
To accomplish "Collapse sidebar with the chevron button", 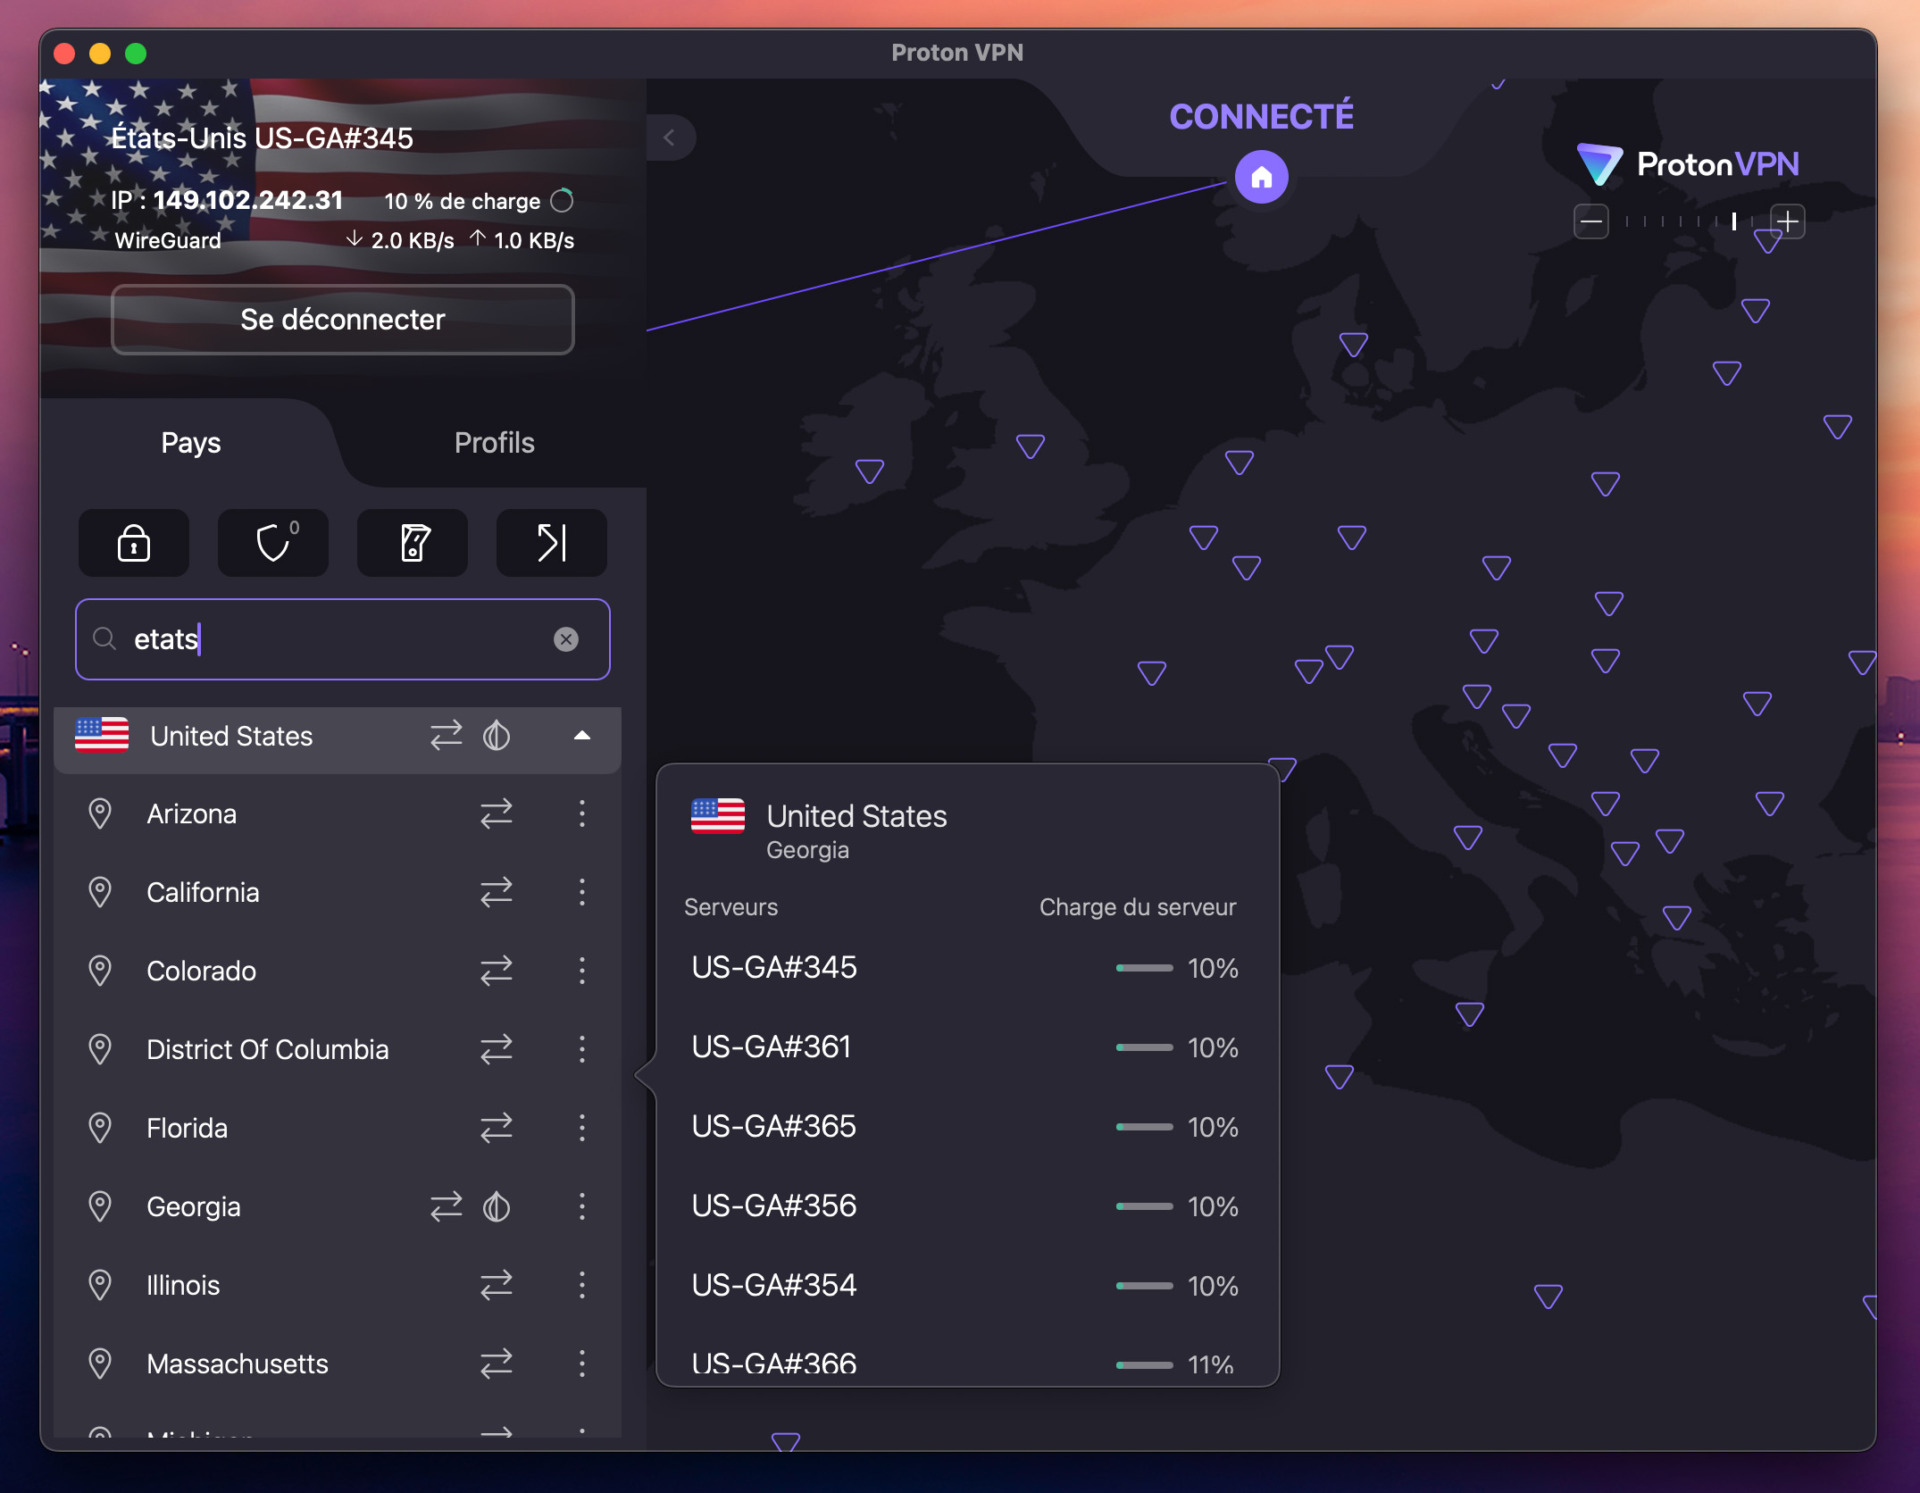I will tap(670, 137).
